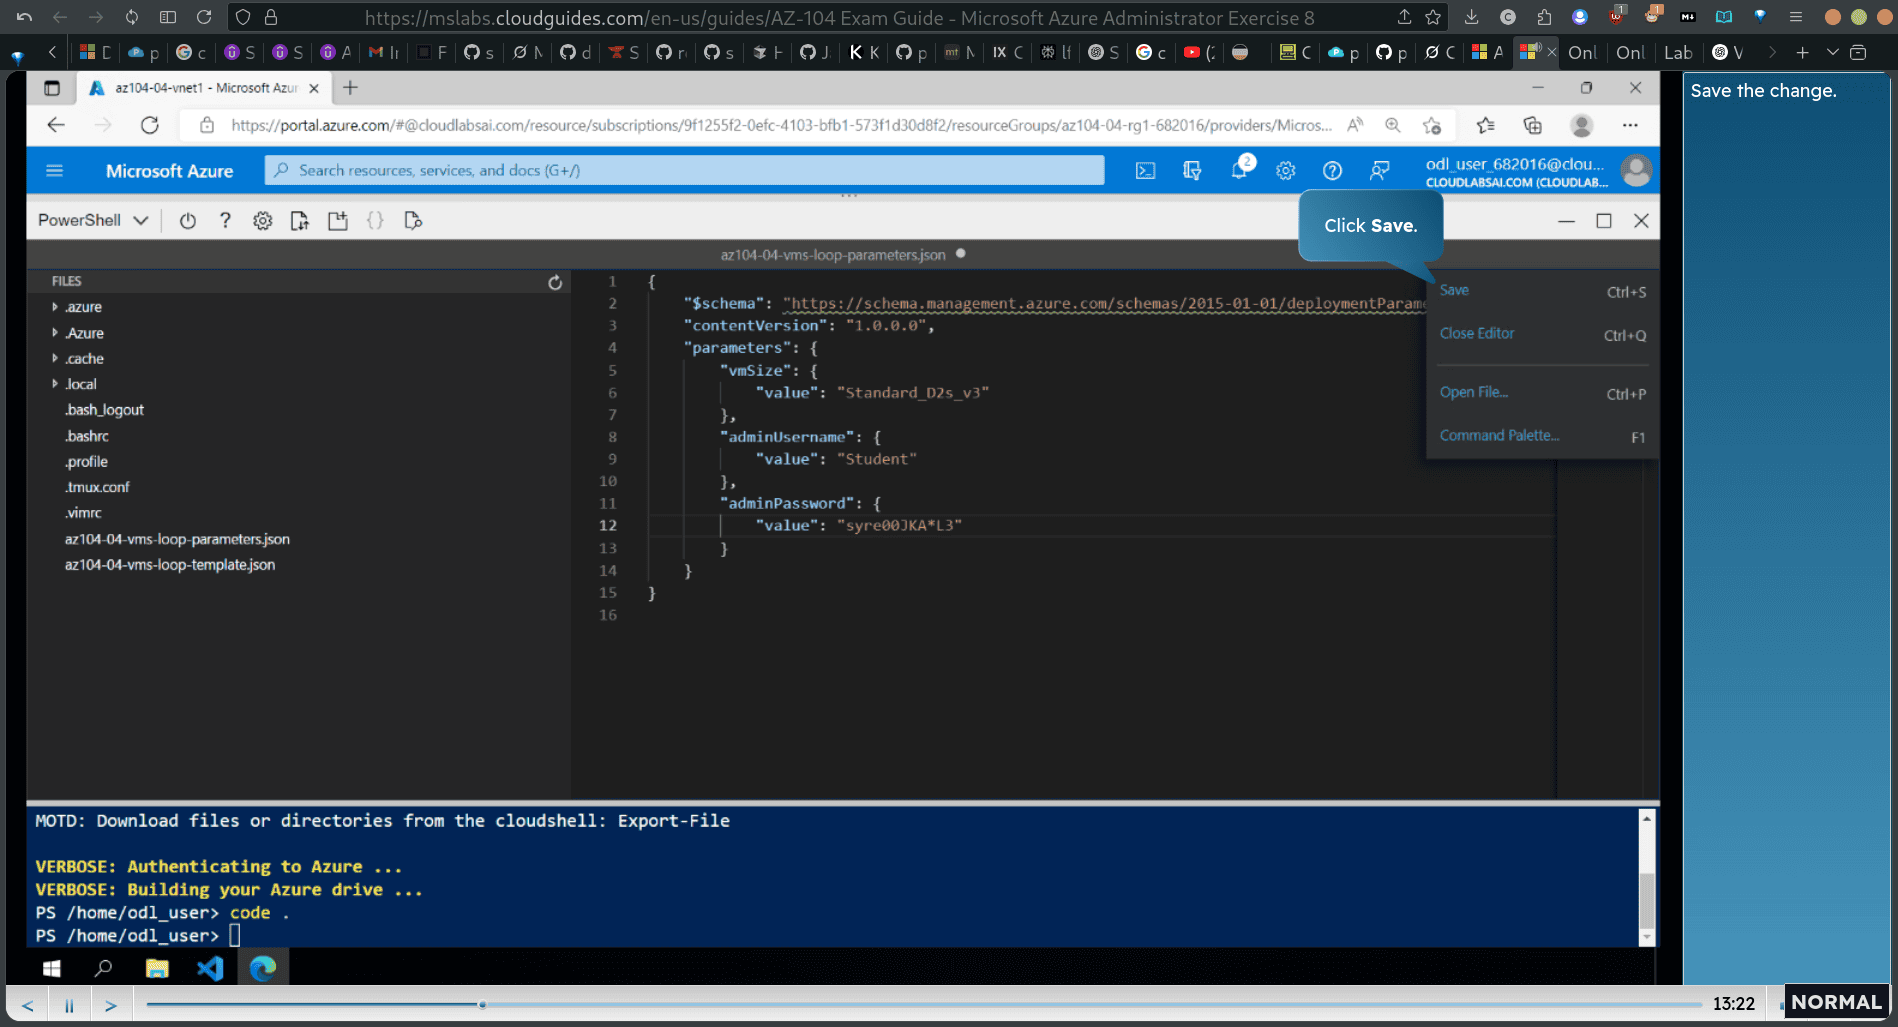Open Cloud Shell help question mark

tap(225, 221)
